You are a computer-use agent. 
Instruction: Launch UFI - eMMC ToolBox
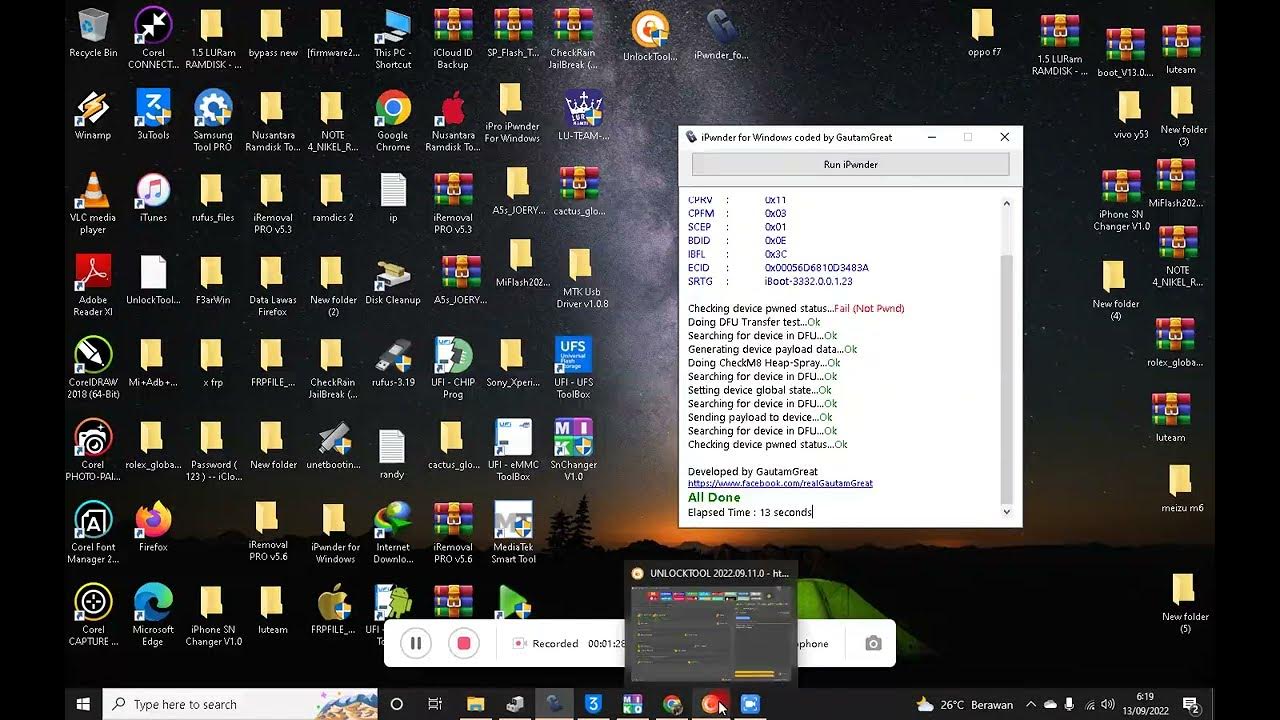(513, 450)
